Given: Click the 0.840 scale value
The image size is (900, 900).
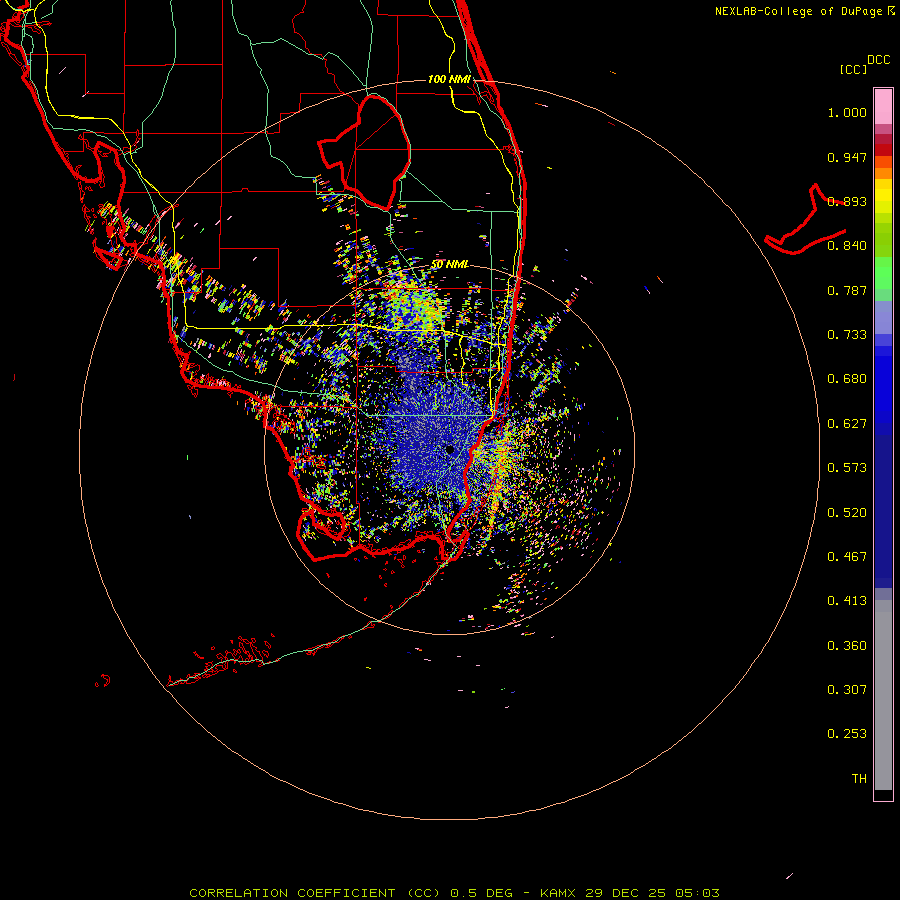Looking at the screenshot, I should (x=847, y=246).
